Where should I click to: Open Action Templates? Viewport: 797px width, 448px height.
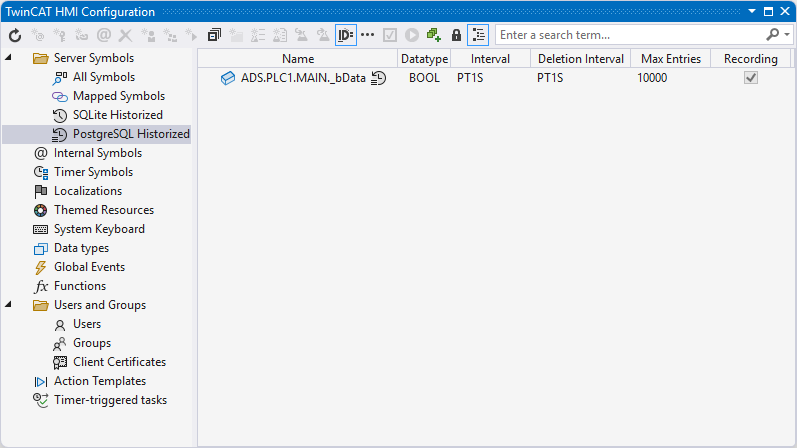(100, 381)
